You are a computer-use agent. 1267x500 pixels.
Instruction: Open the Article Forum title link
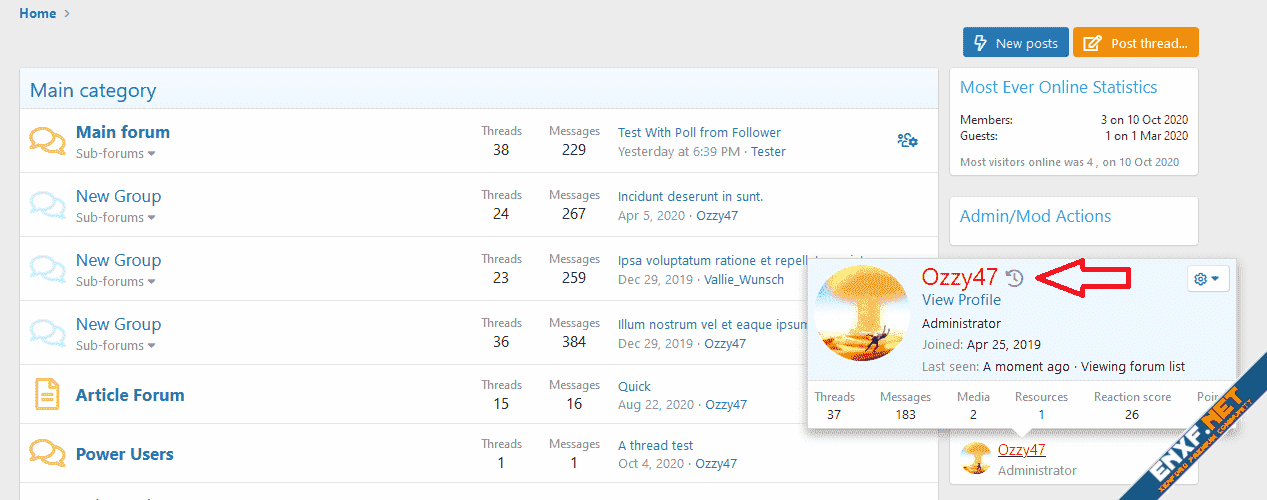(x=130, y=395)
